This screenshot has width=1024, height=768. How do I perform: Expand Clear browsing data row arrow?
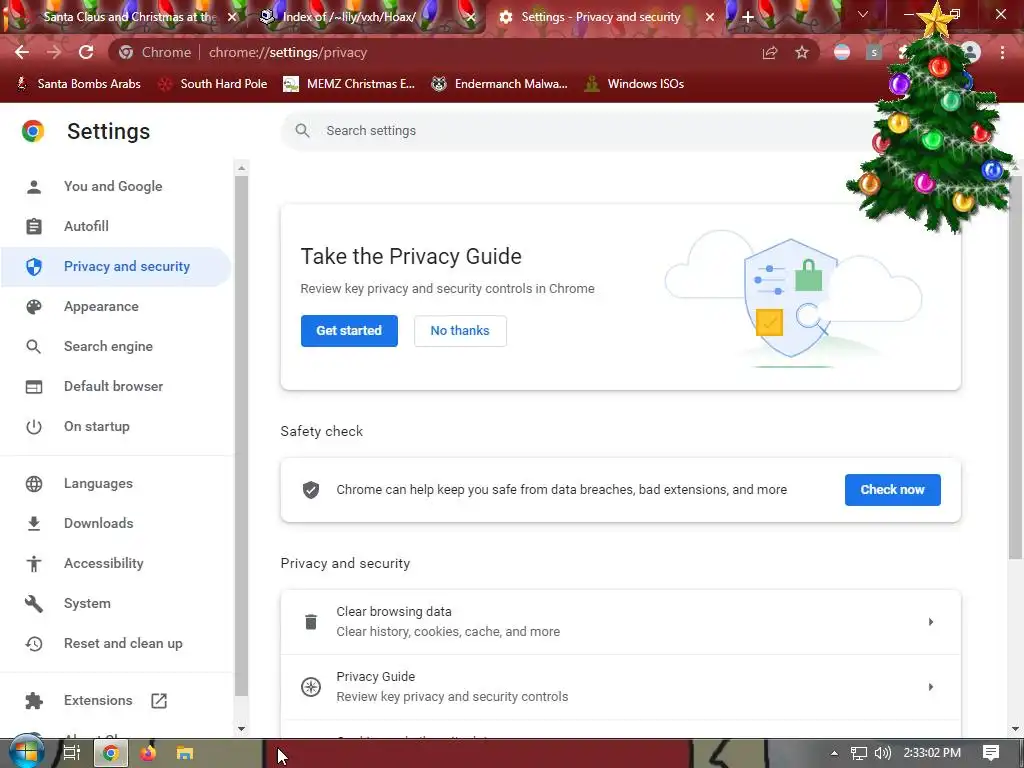click(x=931, y=622)
